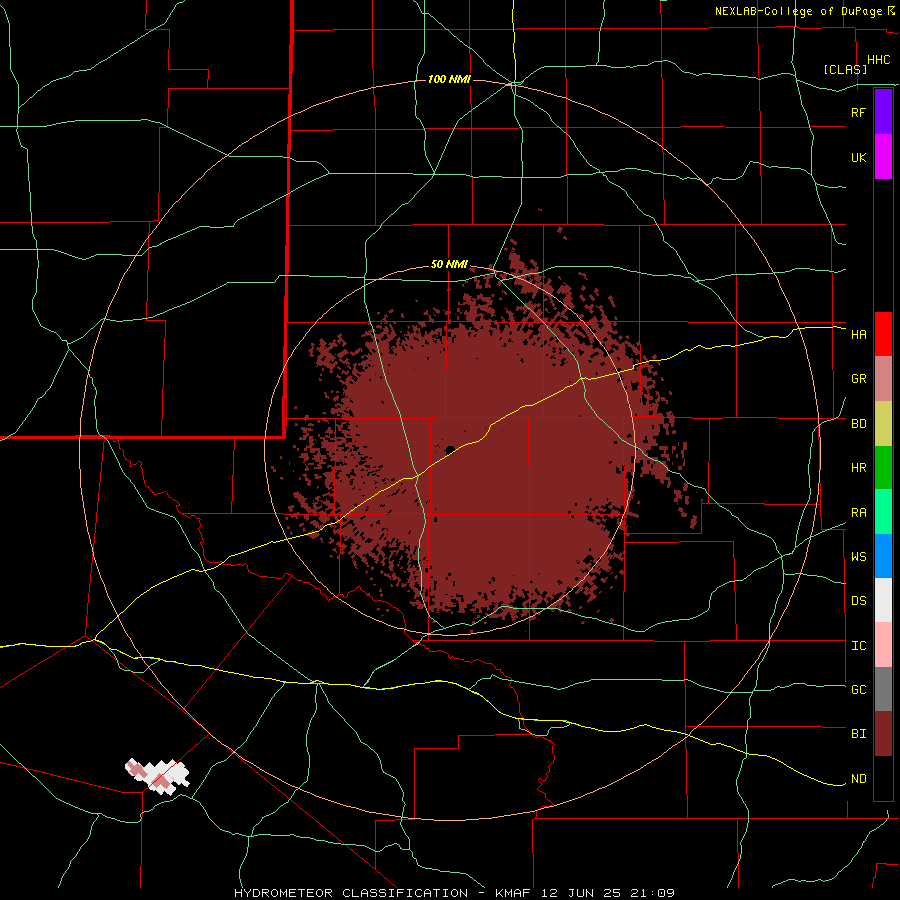Click the BD legend label
The image size is (900, 900).
point(858,424)
